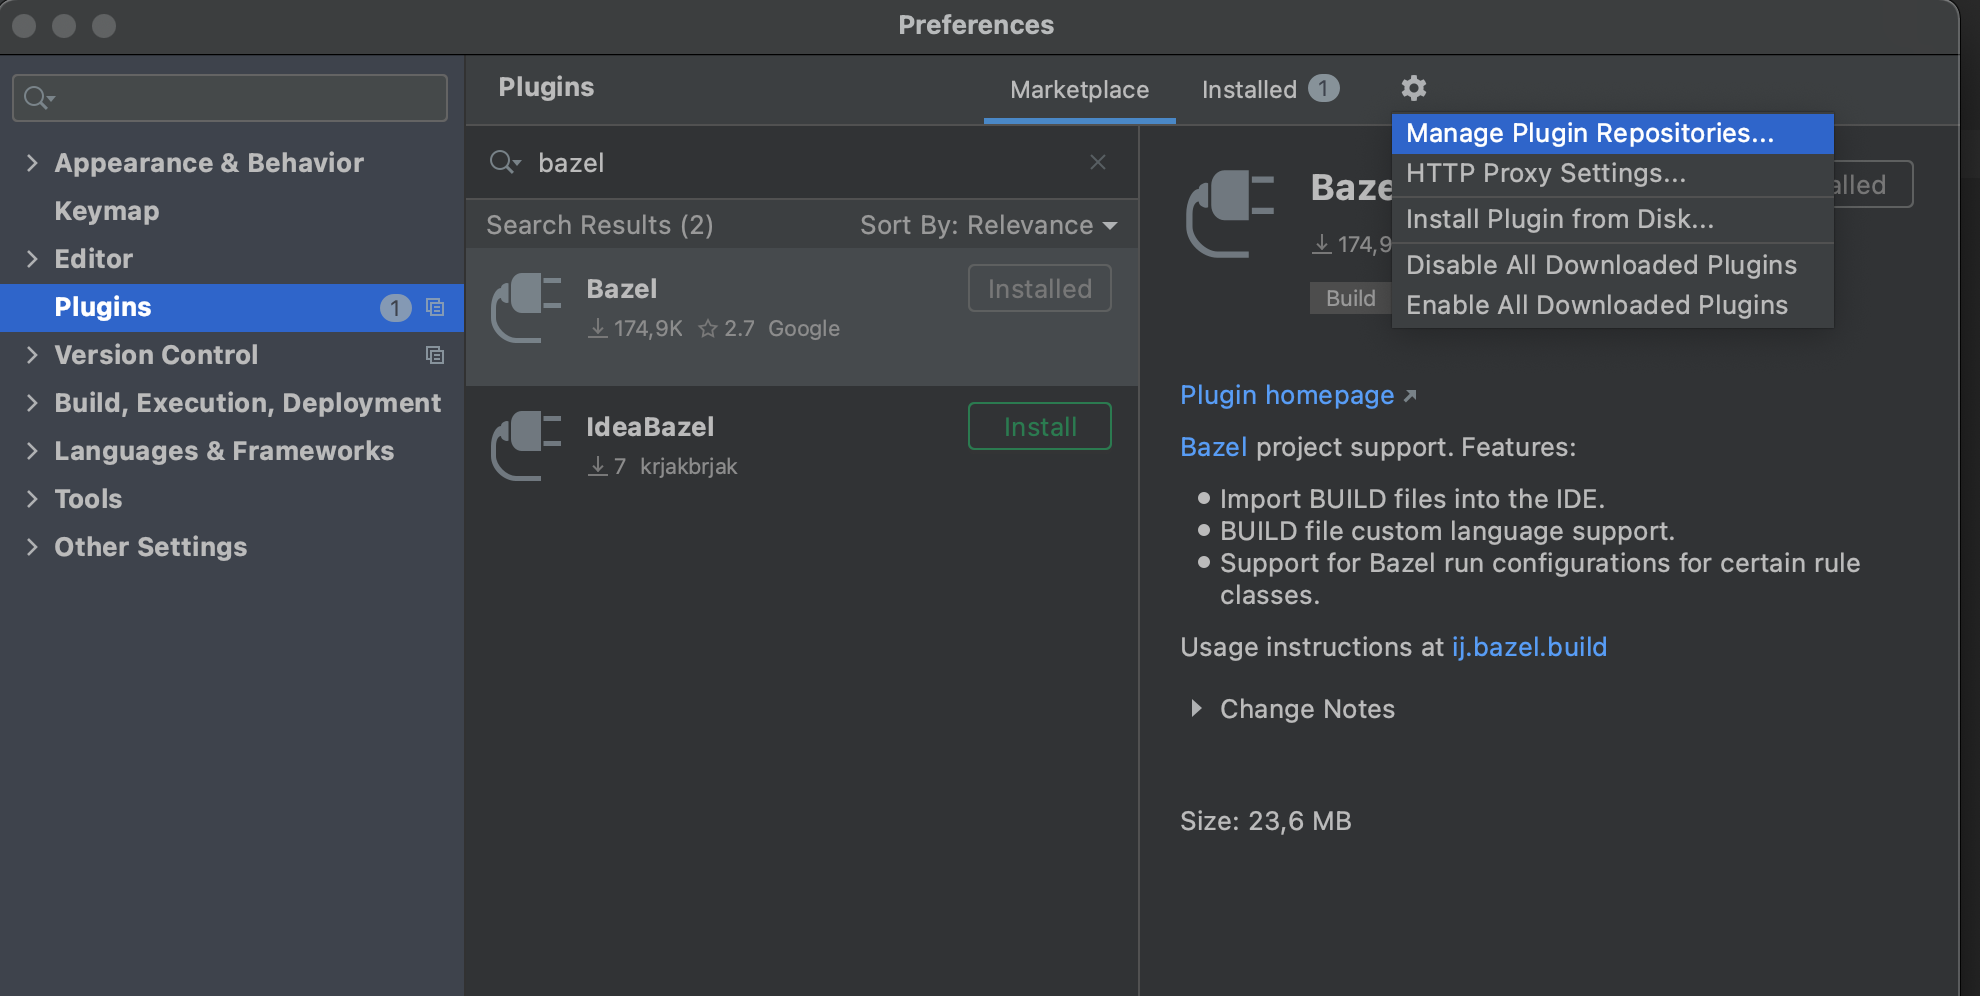Click the plugin search field containing bazel

pos(802,162)
